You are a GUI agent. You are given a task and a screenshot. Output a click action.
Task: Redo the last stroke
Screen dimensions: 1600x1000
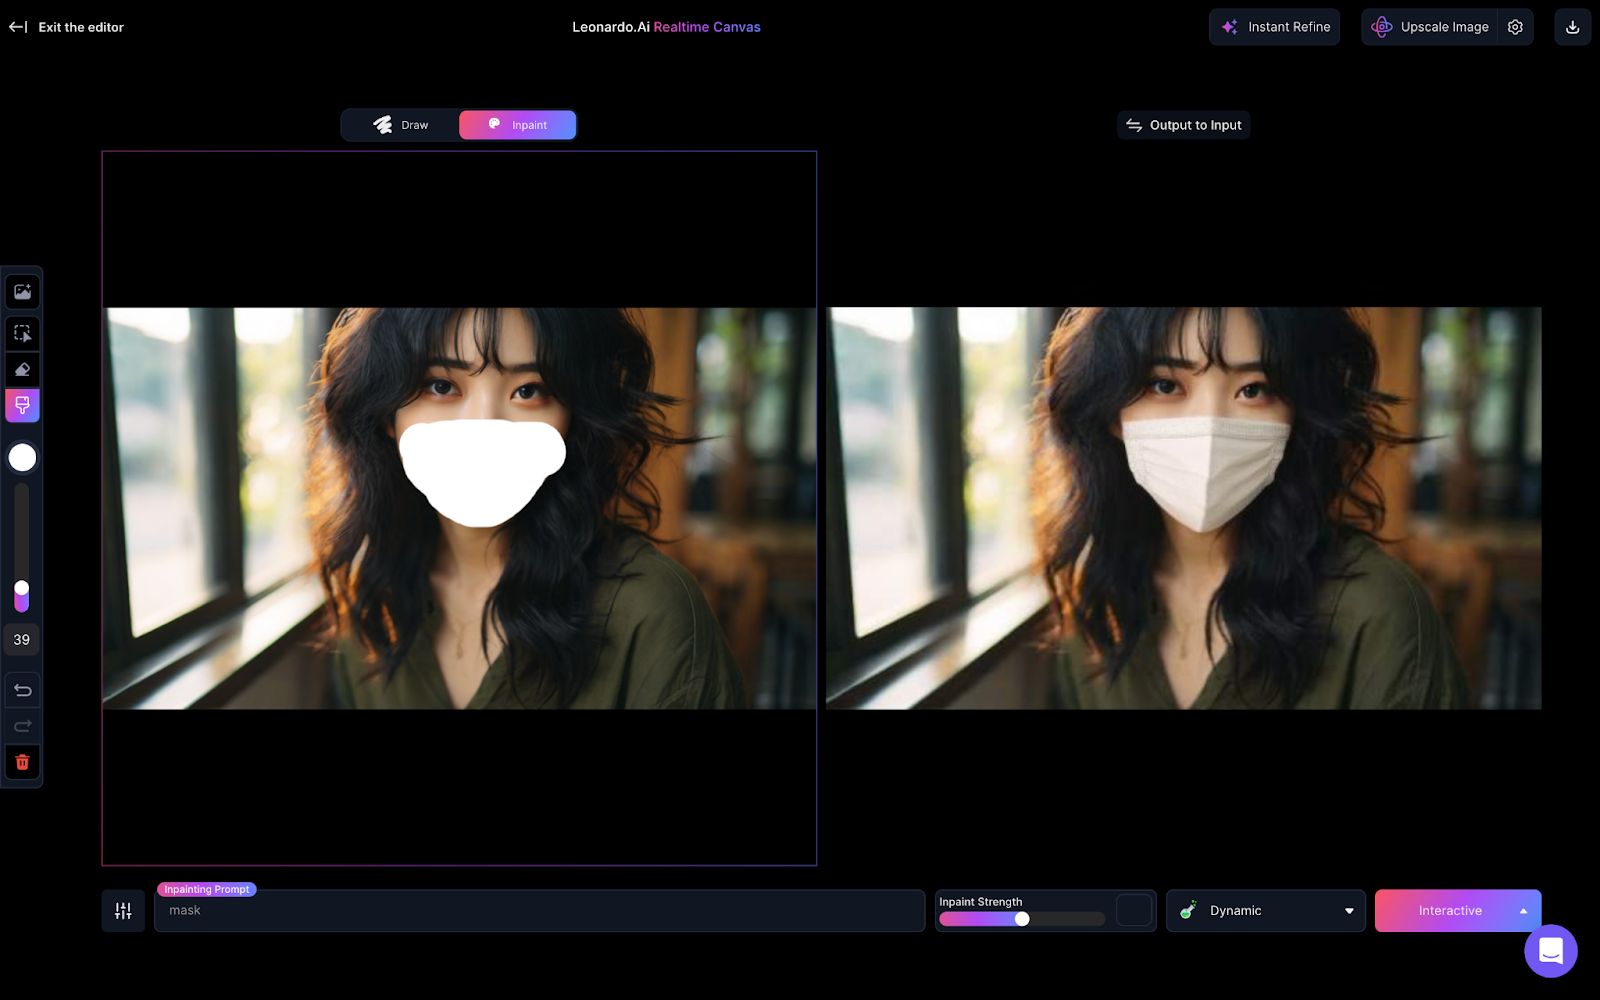pyautogui.click(x=22, y=726)
